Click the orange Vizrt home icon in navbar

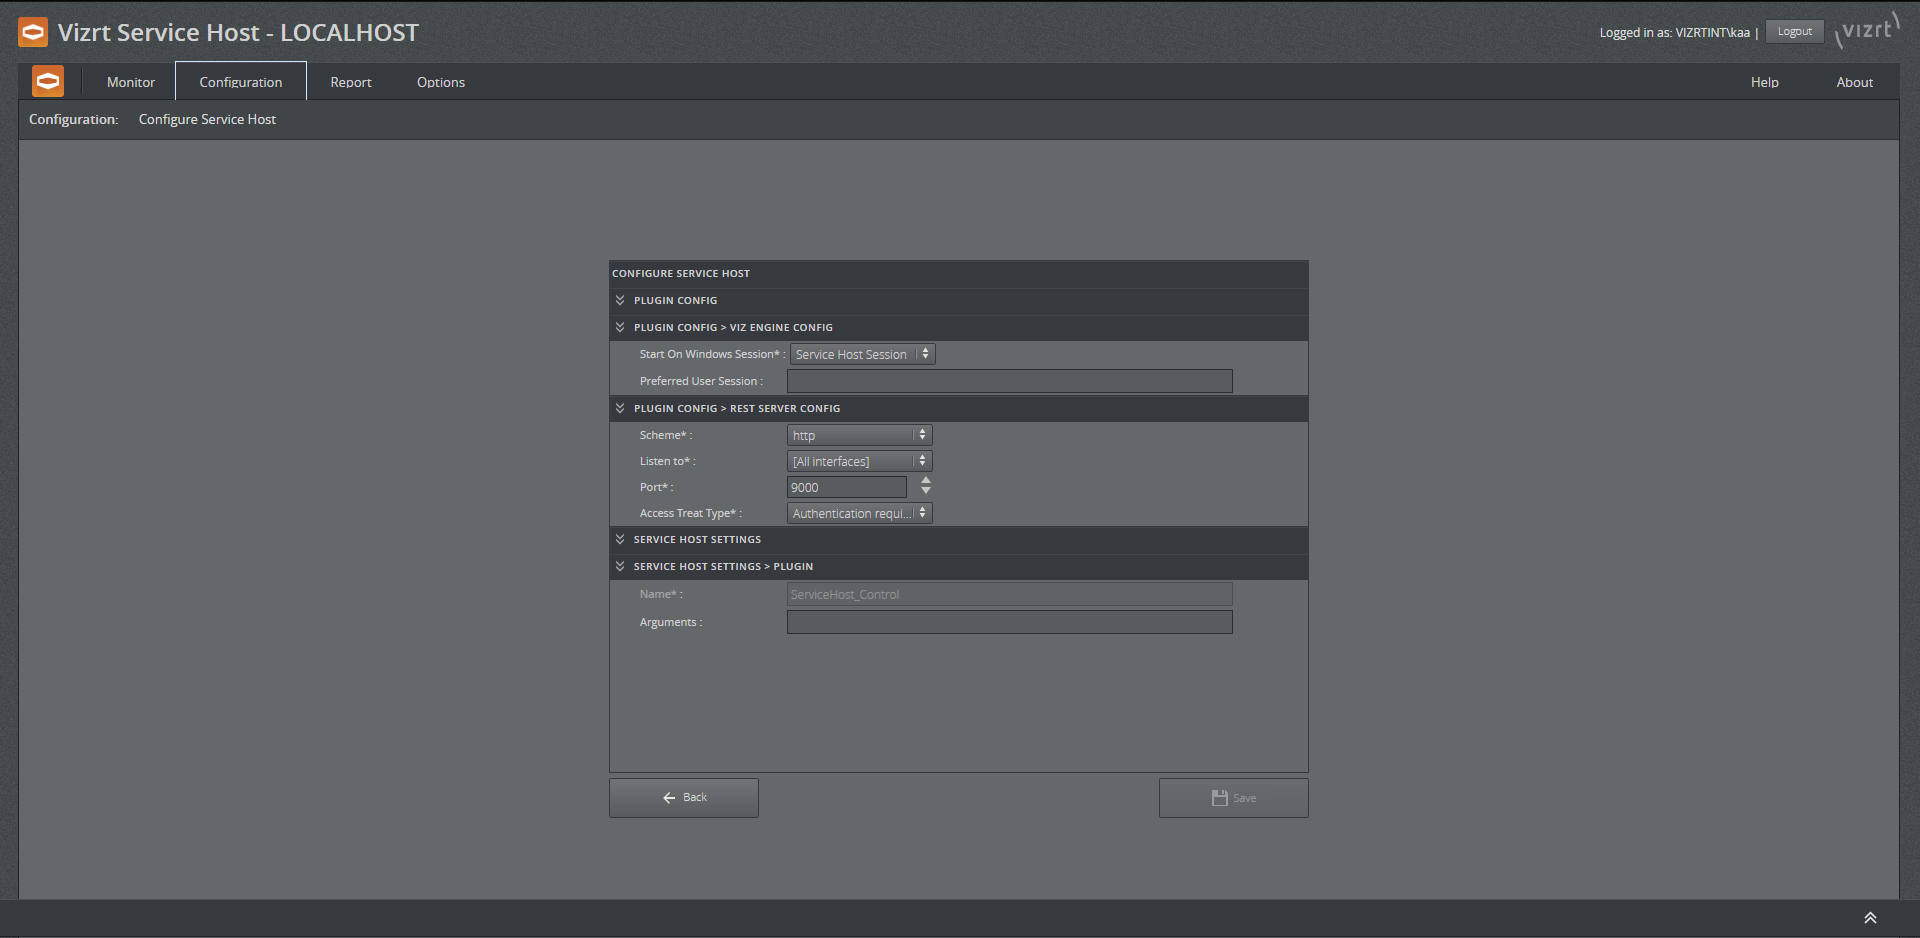click(x=47, y=82)
